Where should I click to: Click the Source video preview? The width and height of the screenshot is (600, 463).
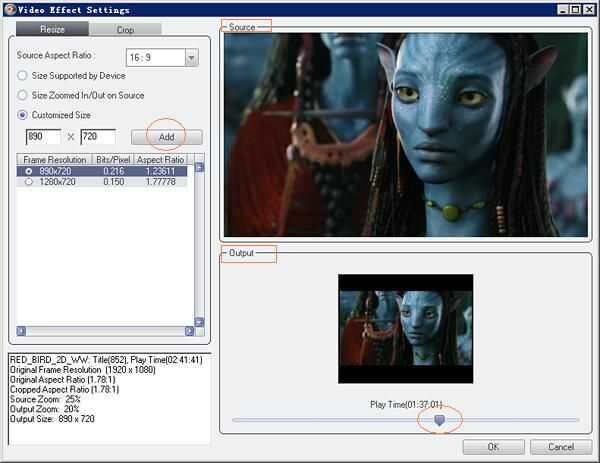[406, 134]
